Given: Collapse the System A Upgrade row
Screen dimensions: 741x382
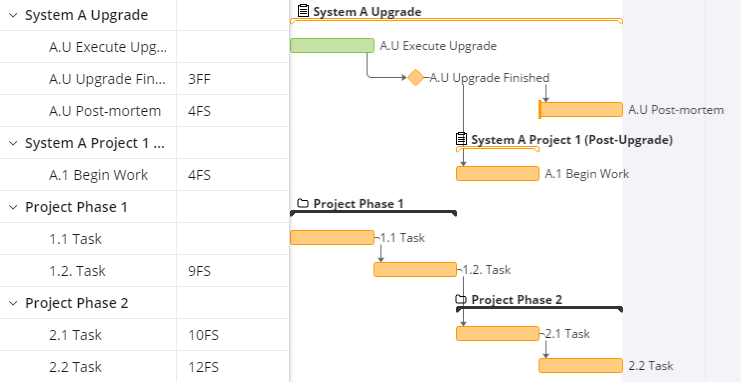Looking at the screenshot, I should pos(13,15).
